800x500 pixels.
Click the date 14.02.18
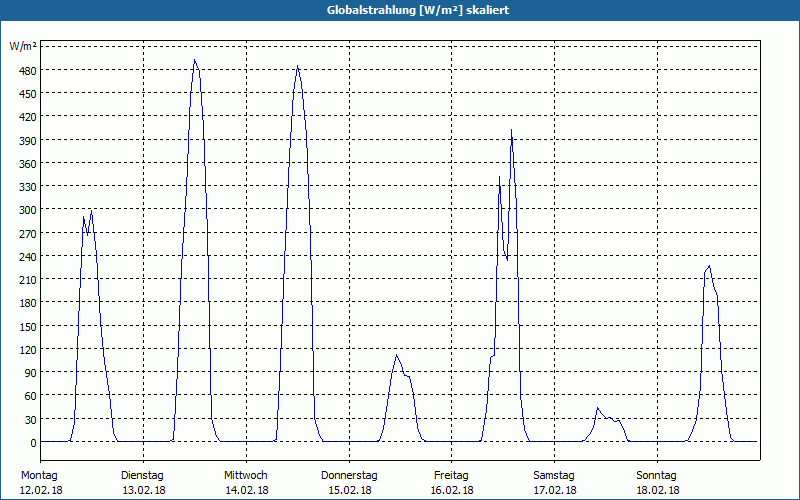(247, 491)
